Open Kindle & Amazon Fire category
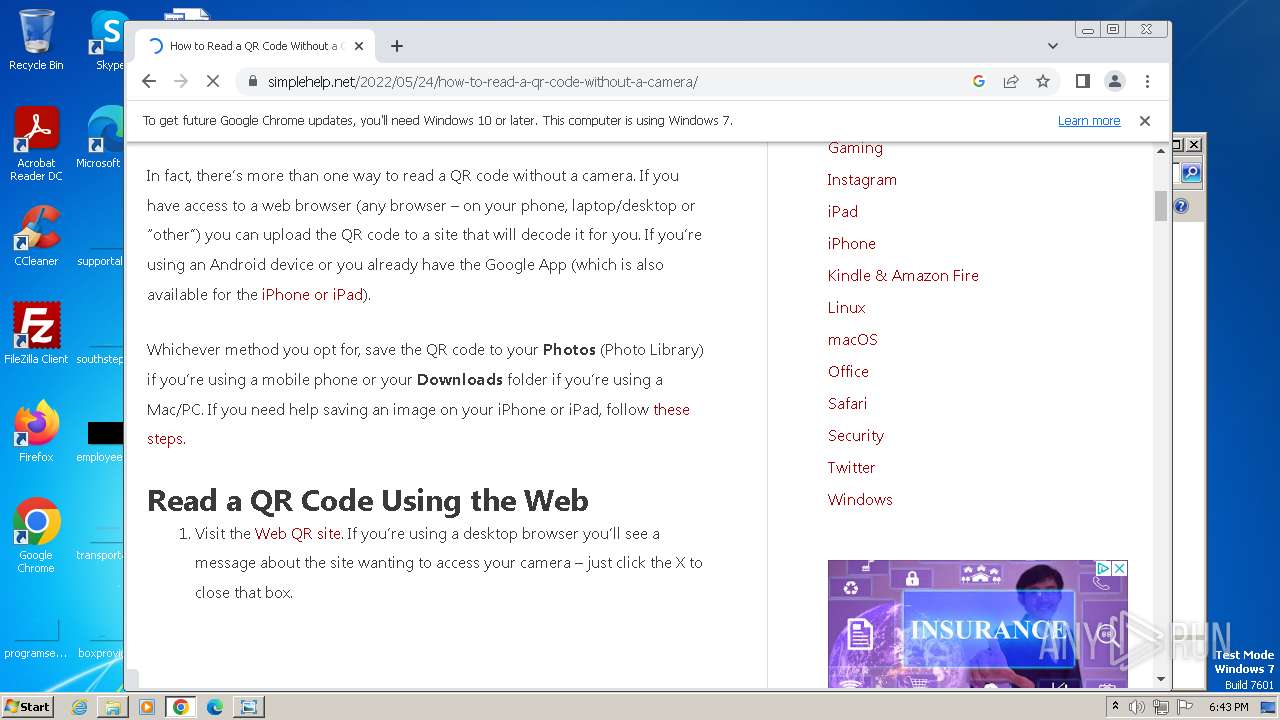The height and width of the screenshot is (720, 1280). [x=903, y=276]
